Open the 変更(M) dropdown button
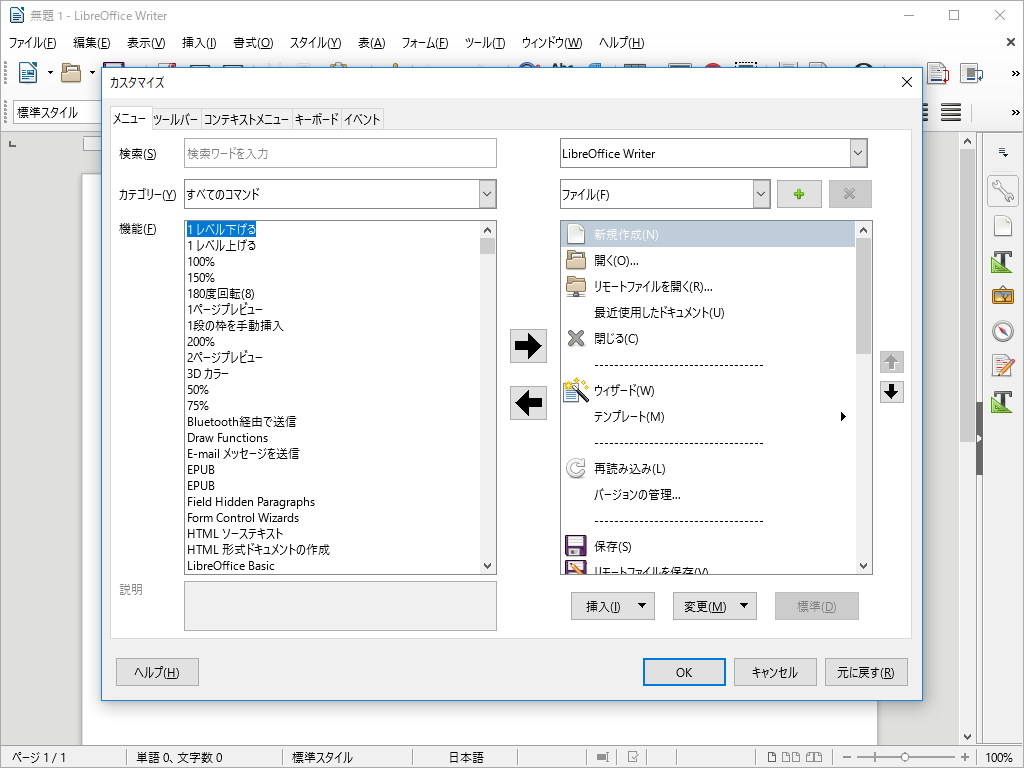This screenshot has height=768, width=1024. click(x=714, y=607)
